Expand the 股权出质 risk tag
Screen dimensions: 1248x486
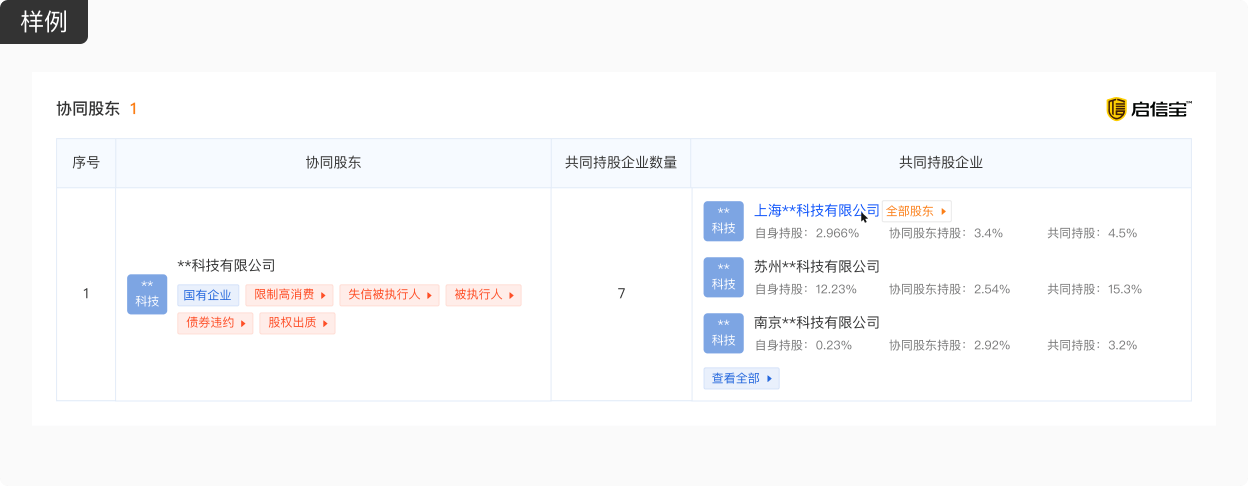pos(297,323)
